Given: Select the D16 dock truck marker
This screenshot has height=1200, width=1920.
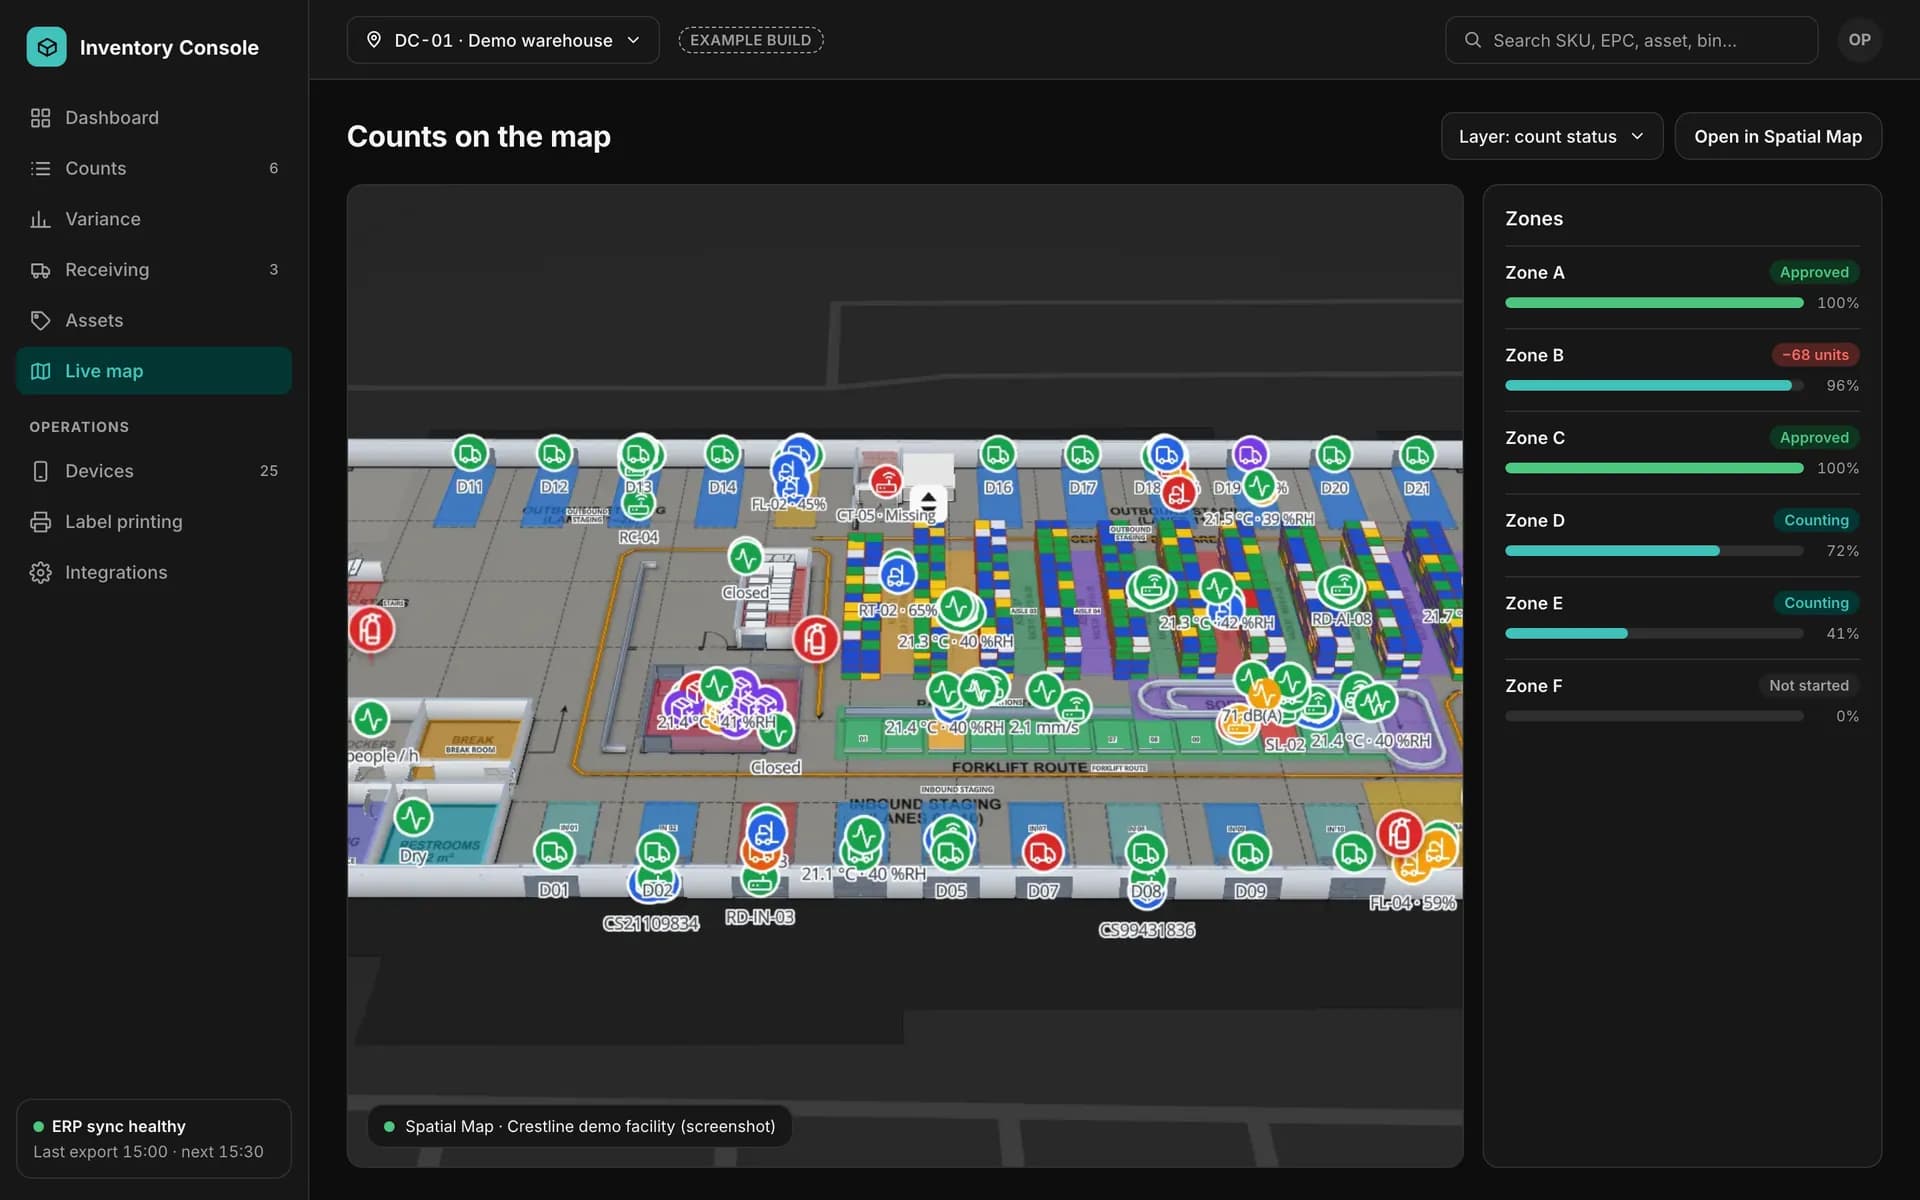Looking at the screenshot, I should 997,454.
